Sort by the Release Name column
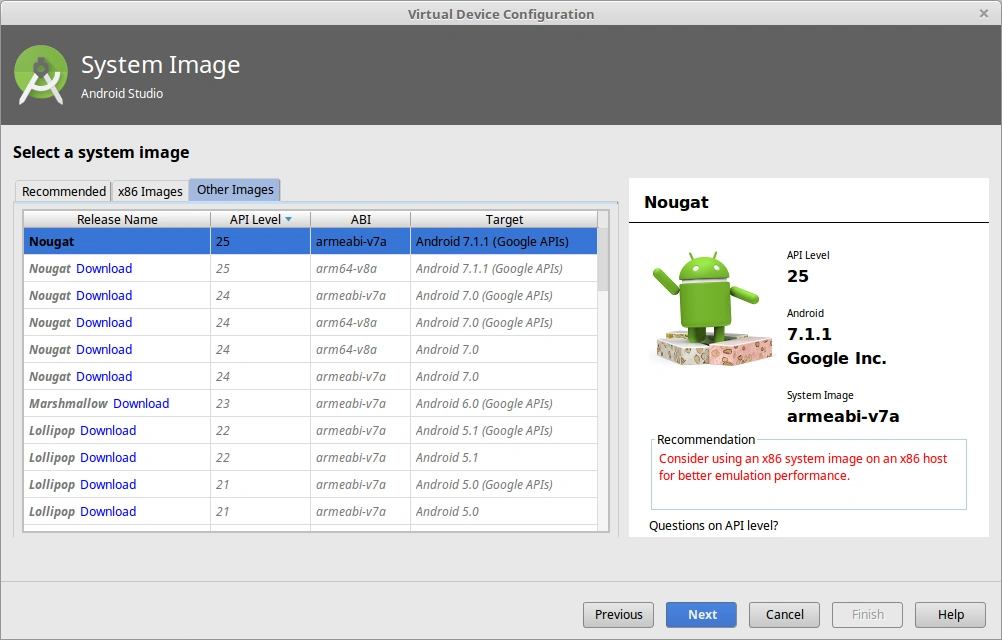 (116, 219)
